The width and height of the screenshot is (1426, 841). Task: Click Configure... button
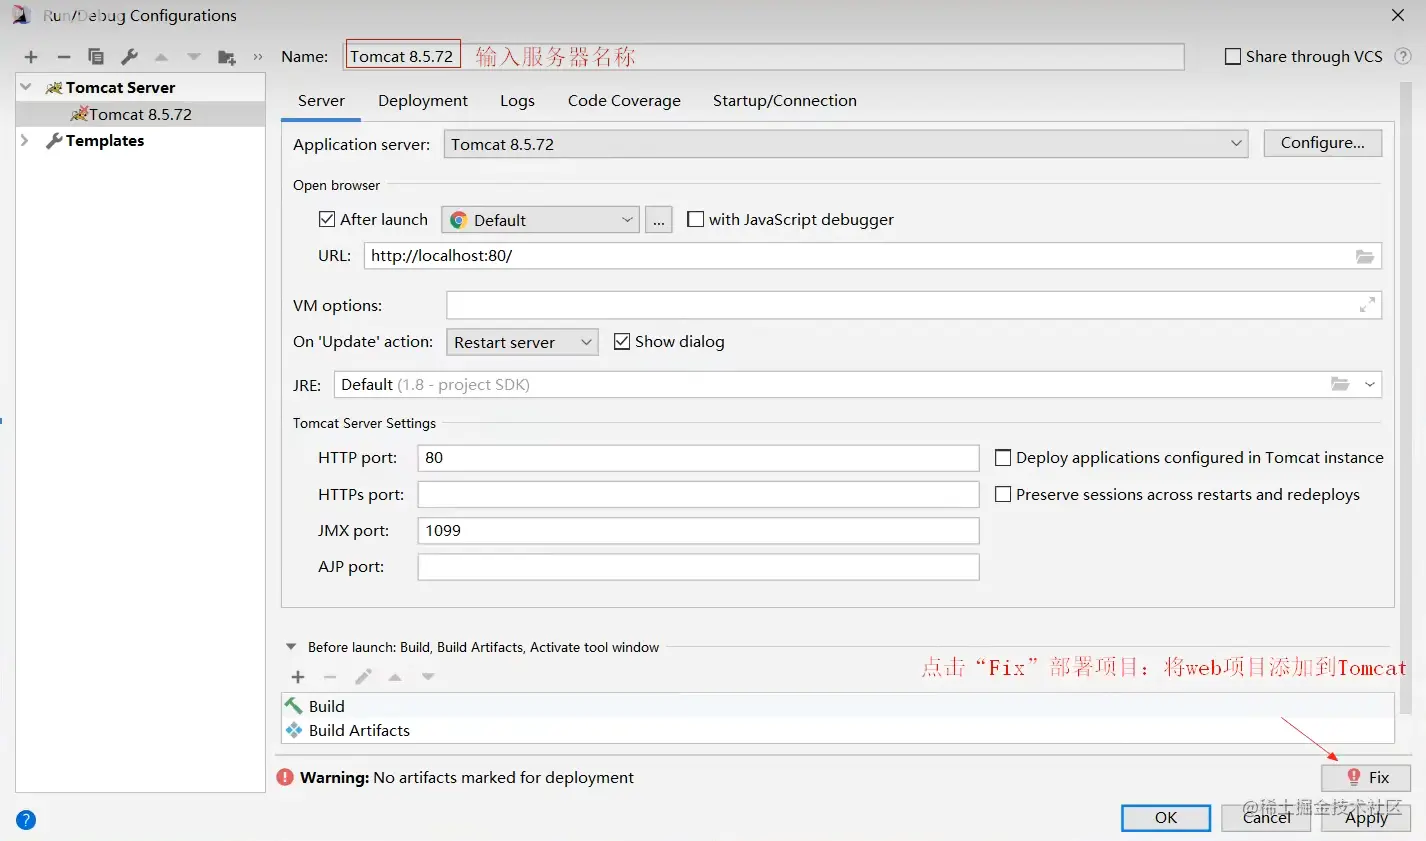coord(1322,143)
